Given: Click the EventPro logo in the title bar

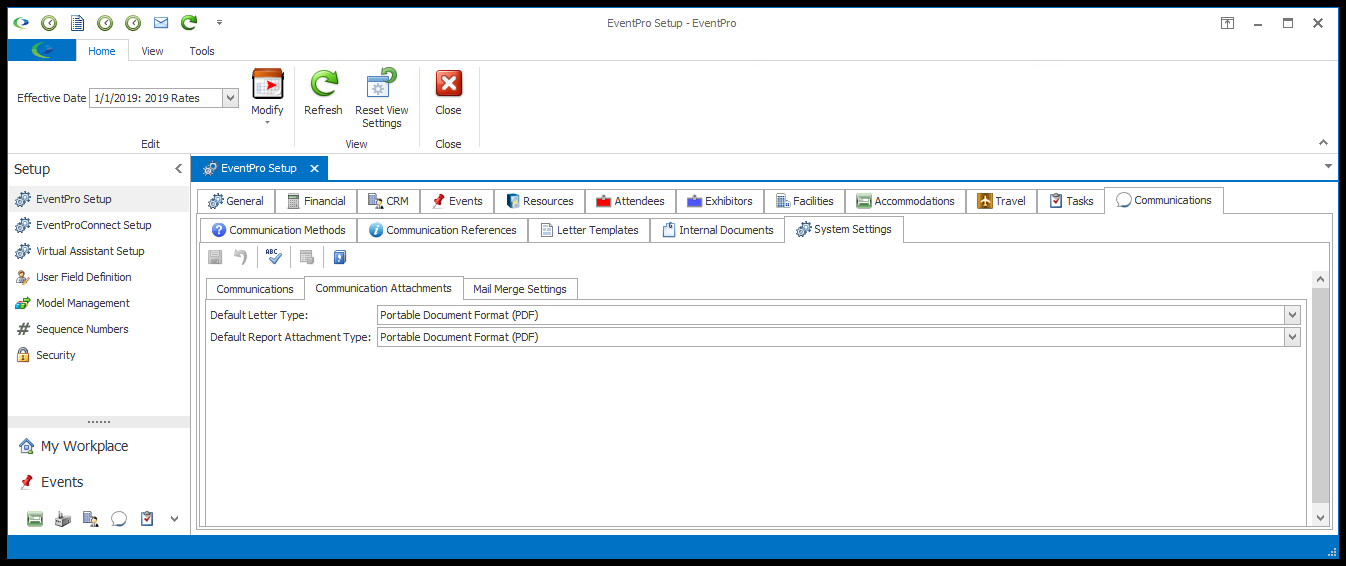Looking at the screenshot, I should click(21, 22).
